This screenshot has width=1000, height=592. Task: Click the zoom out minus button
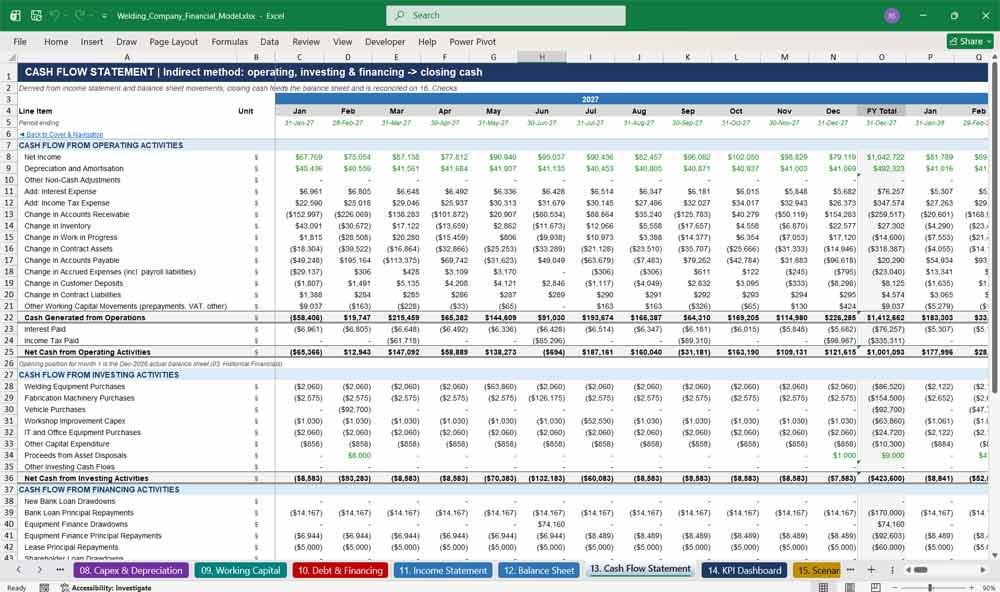point(895,588)
